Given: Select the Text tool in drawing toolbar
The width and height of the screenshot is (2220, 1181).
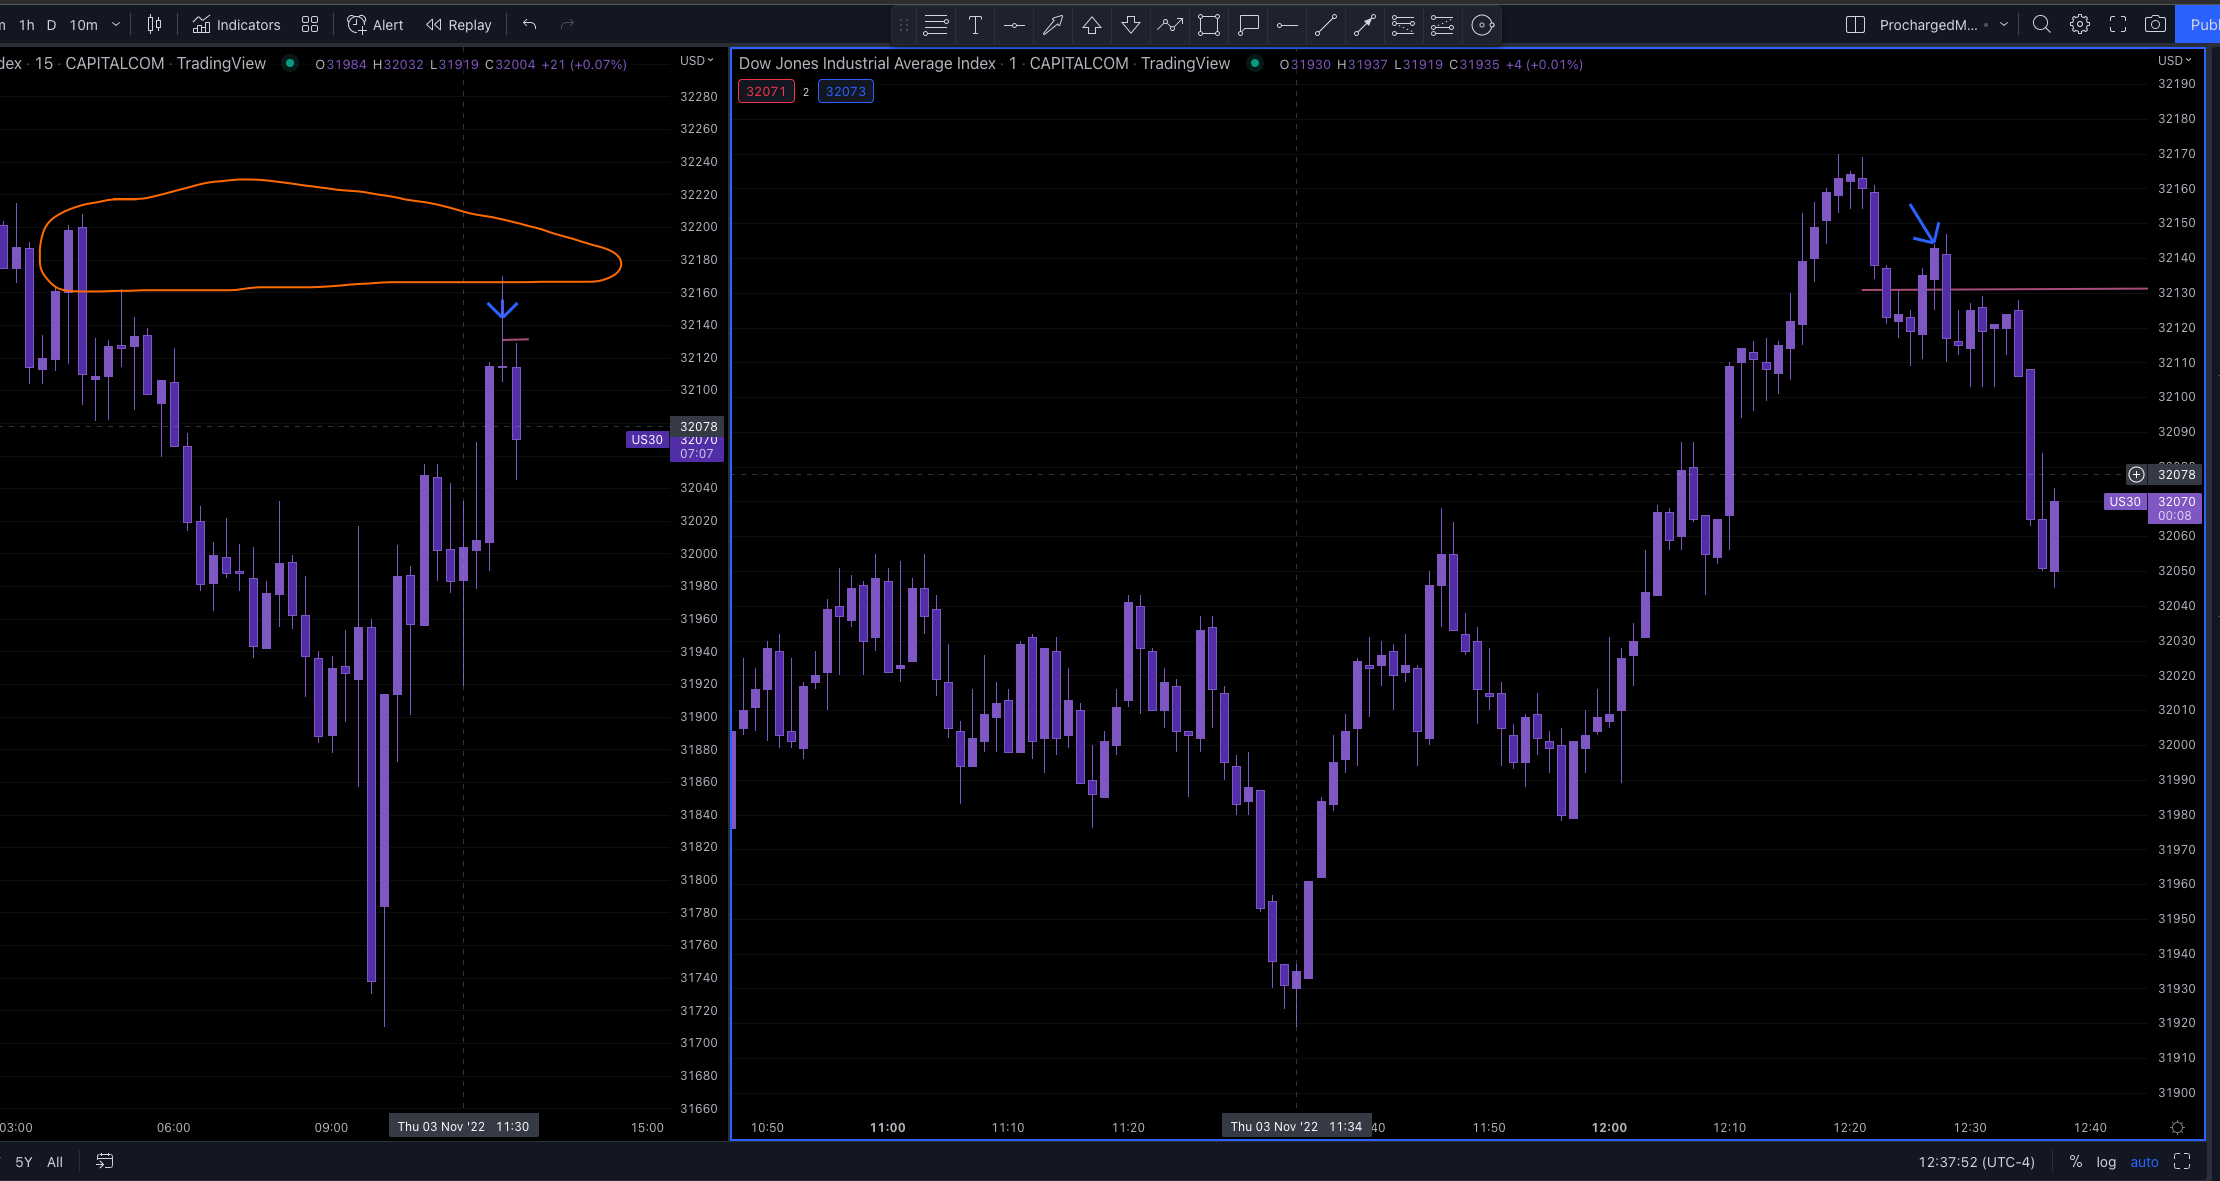Looking at the screenshot, I should coord(975,25).
